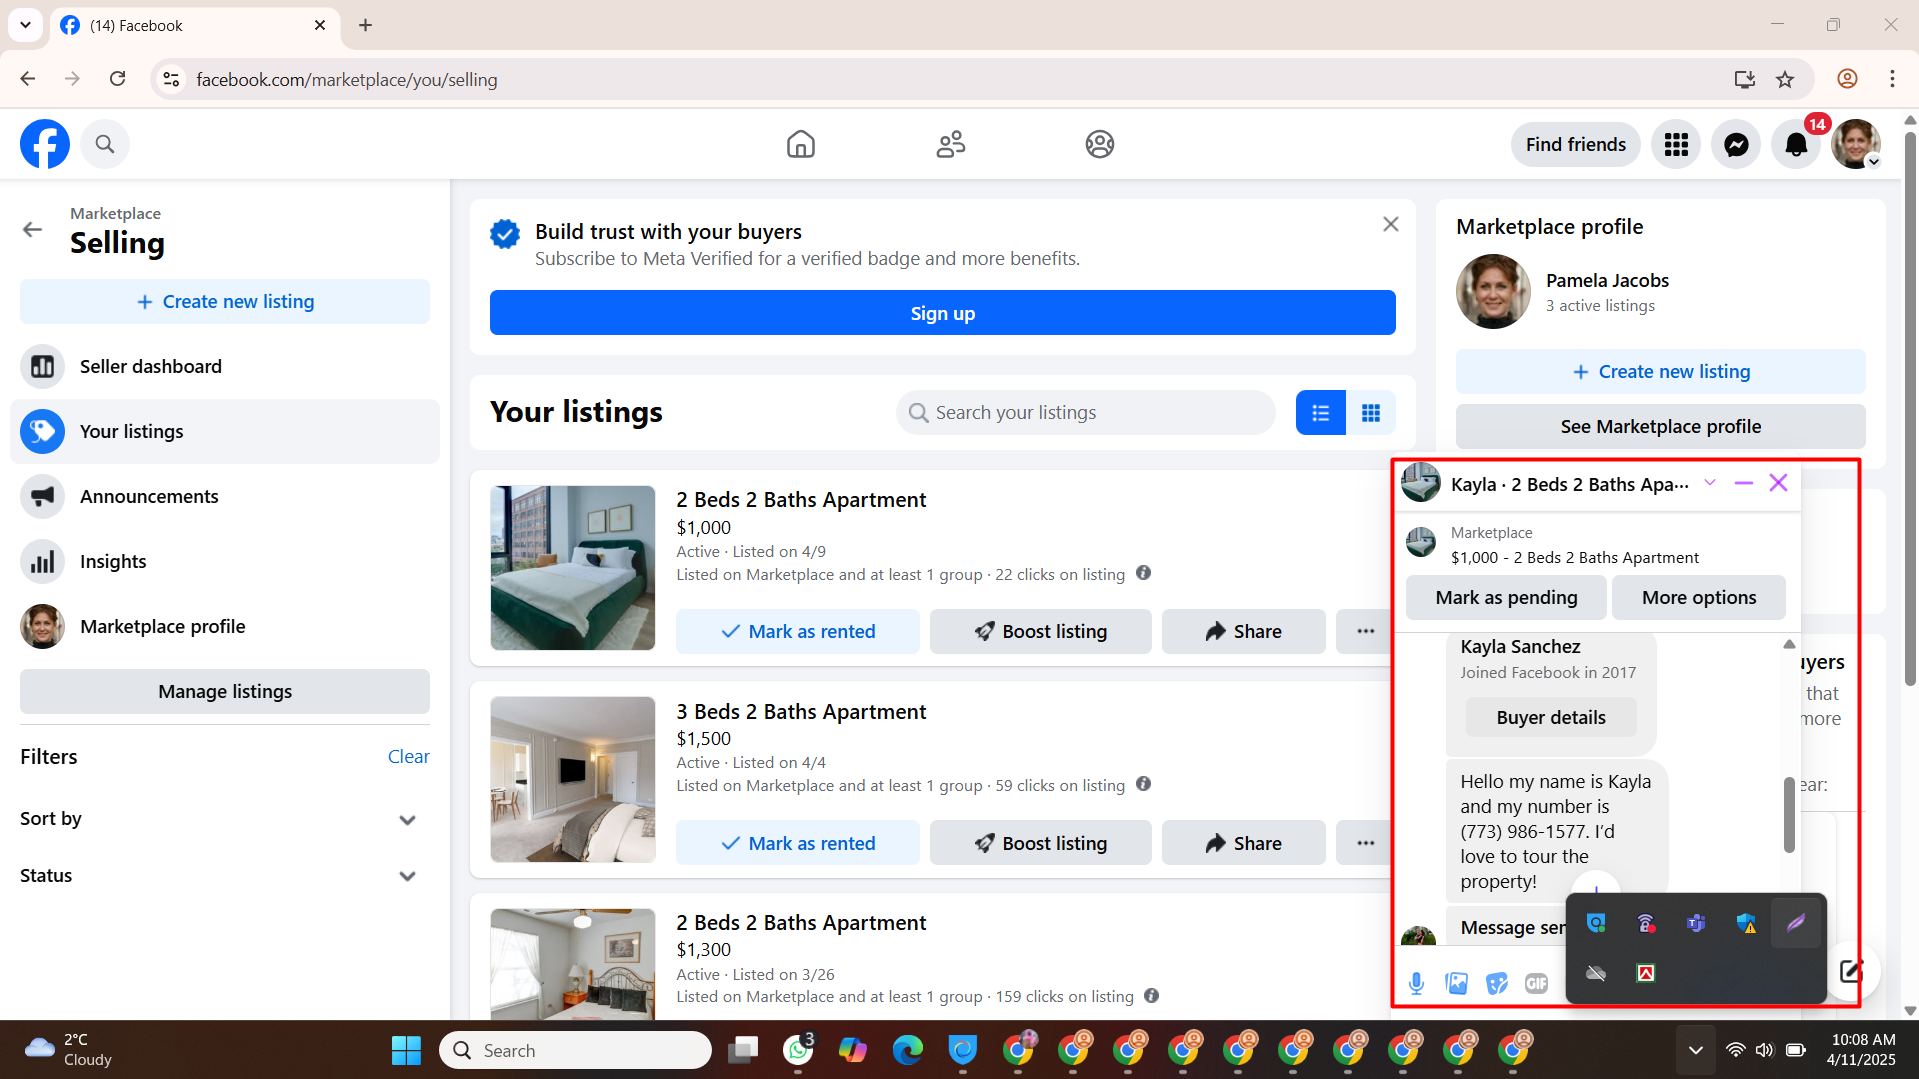Choose a sticker in chat
This screenshot has height=1079, width=1919.
click(x=1496, y=983)
